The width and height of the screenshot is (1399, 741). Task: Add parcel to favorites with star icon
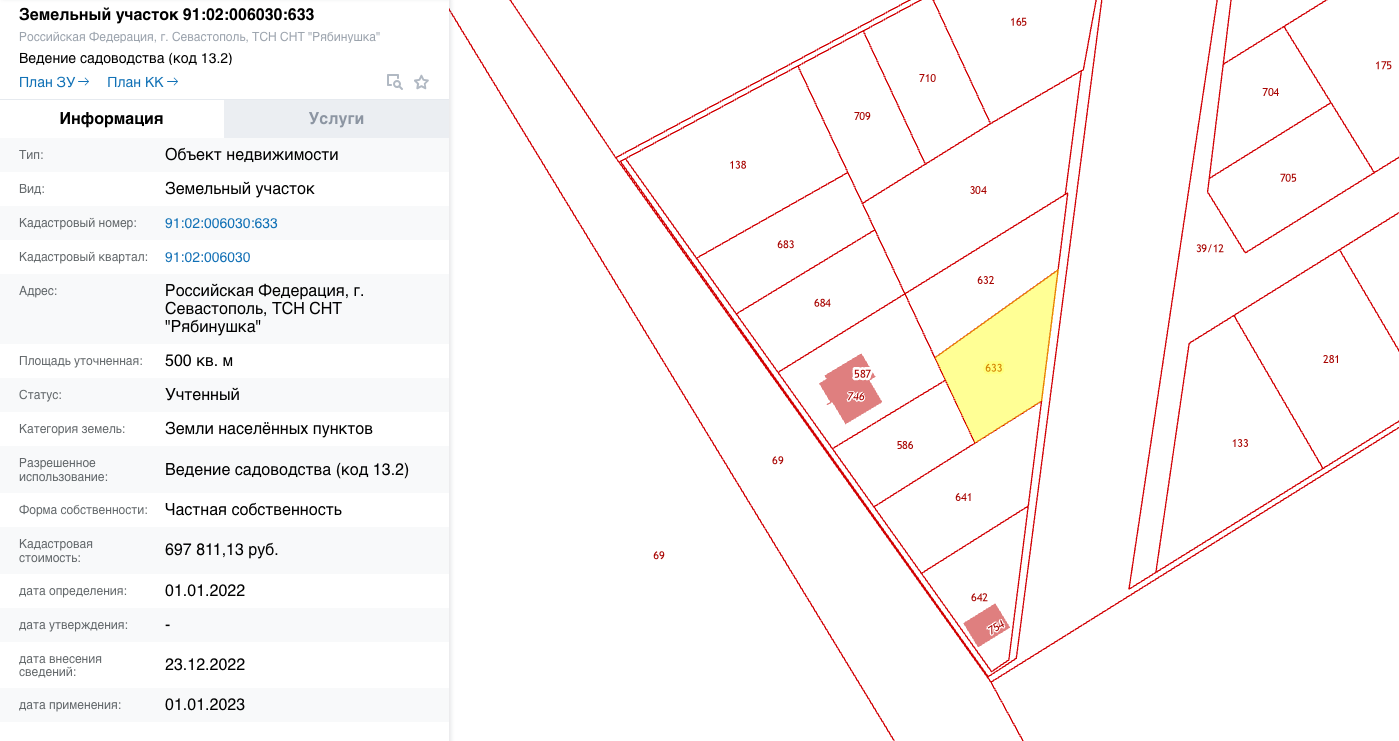[x=421, y=82]
